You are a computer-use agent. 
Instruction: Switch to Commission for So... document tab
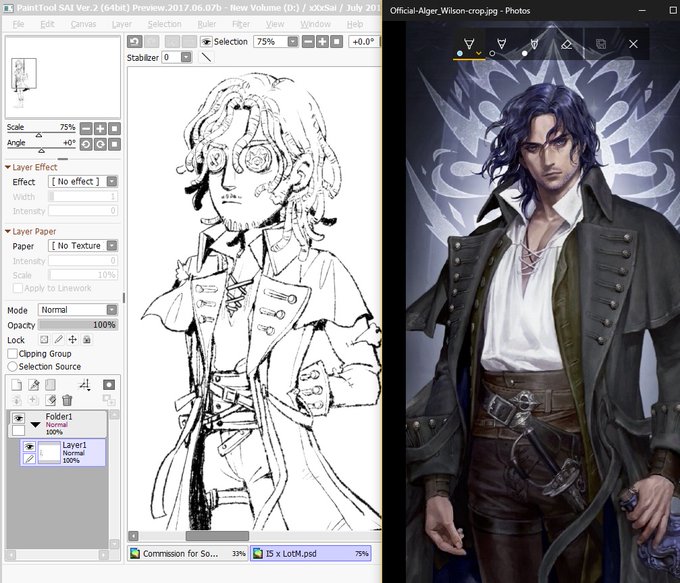pos(187,554)
